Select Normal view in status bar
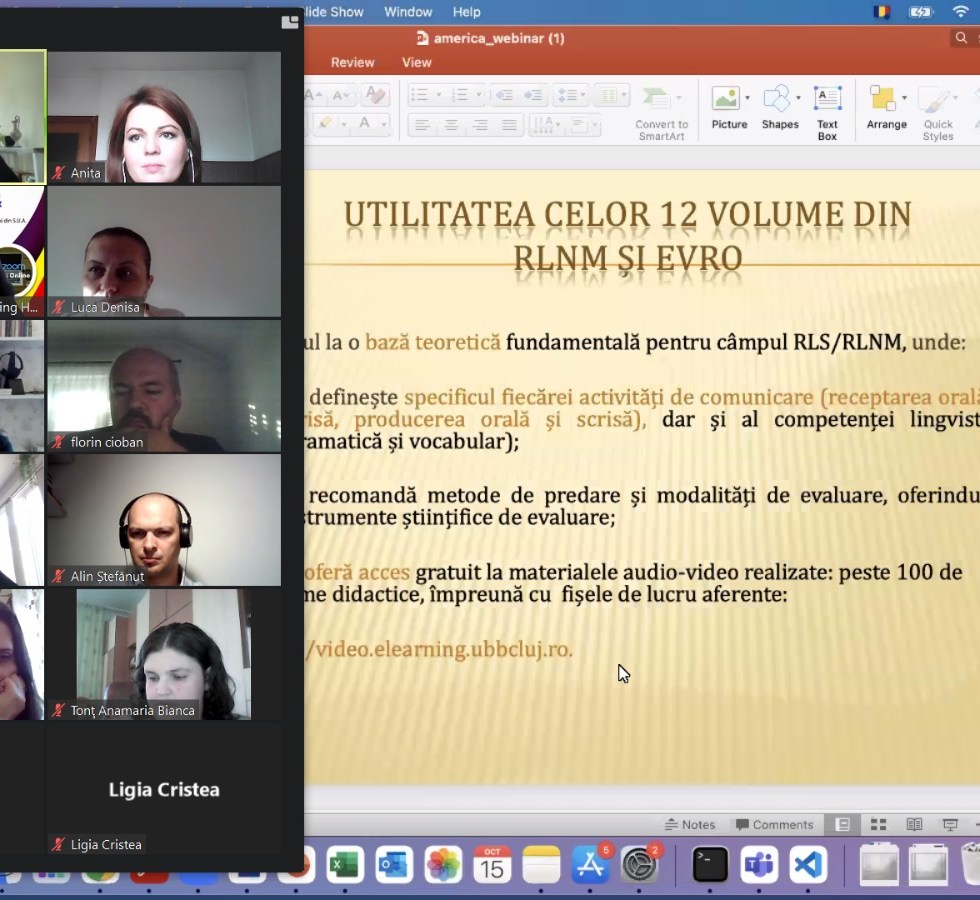The width and height of the screenshot is (980, 900). tap(843, 825)
